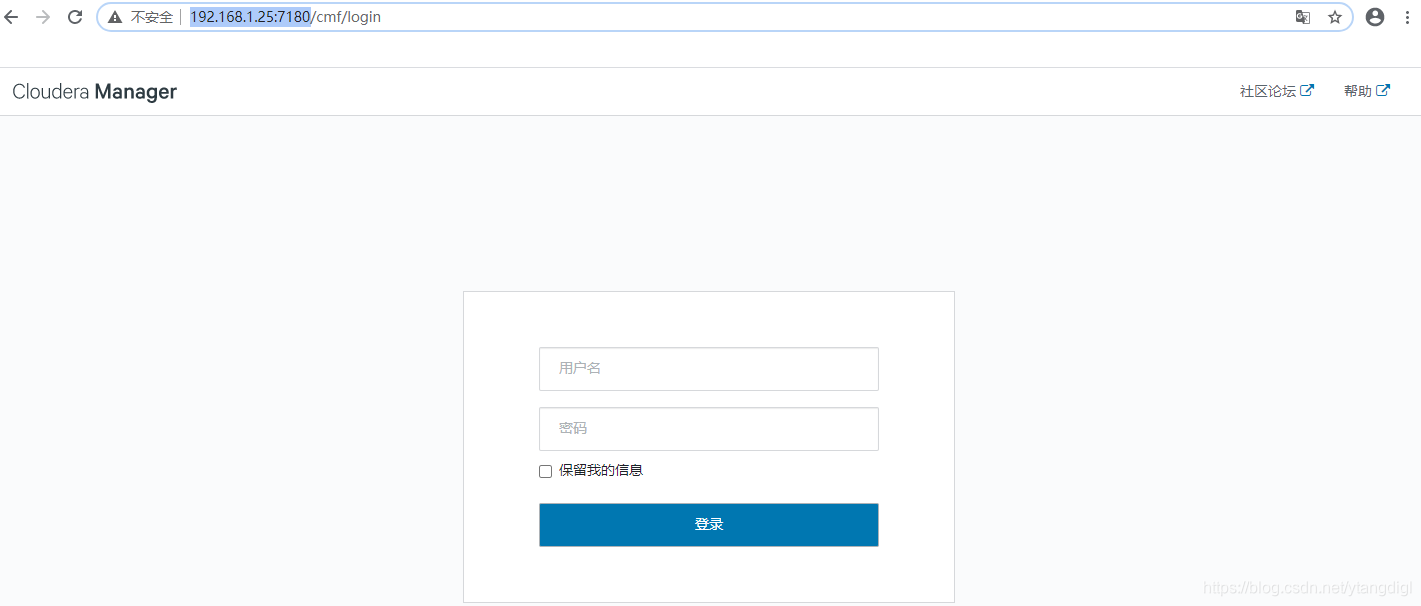1421x606 pixels.
Task: Click the /cmf/login path in address bar
Action: (347, 17)
